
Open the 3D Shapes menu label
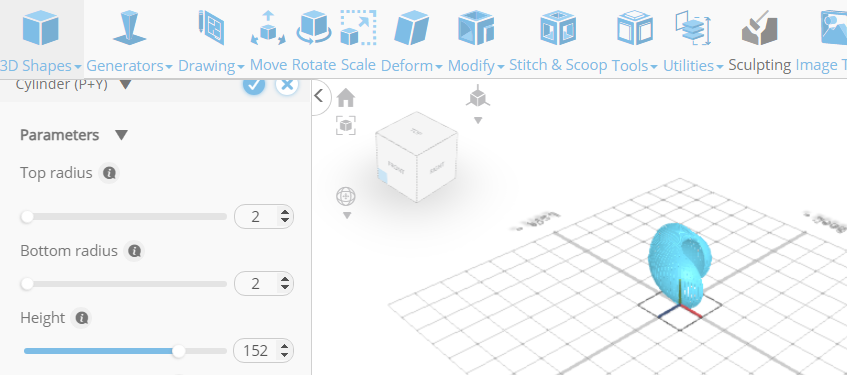pyautogui.click(x=40, y=66)
